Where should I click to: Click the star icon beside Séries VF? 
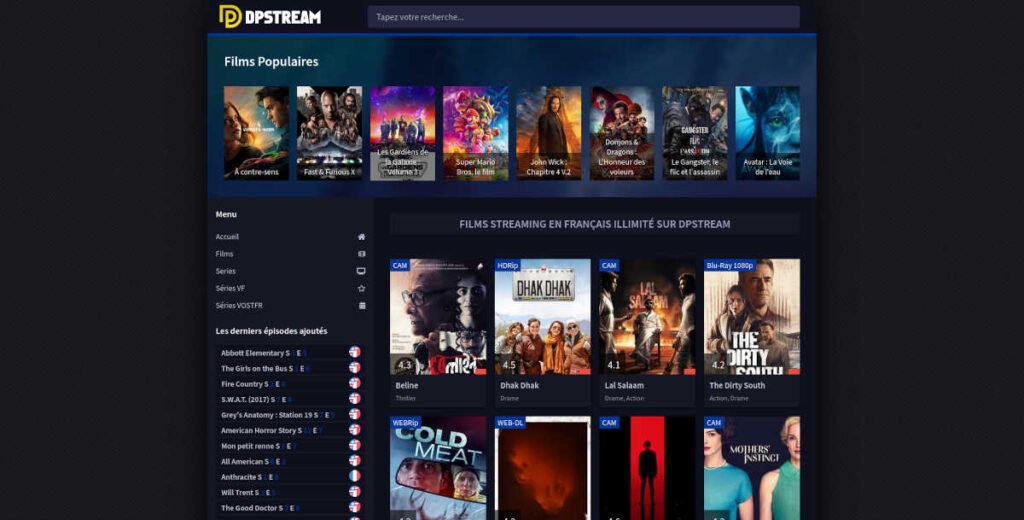coord(361,288)
